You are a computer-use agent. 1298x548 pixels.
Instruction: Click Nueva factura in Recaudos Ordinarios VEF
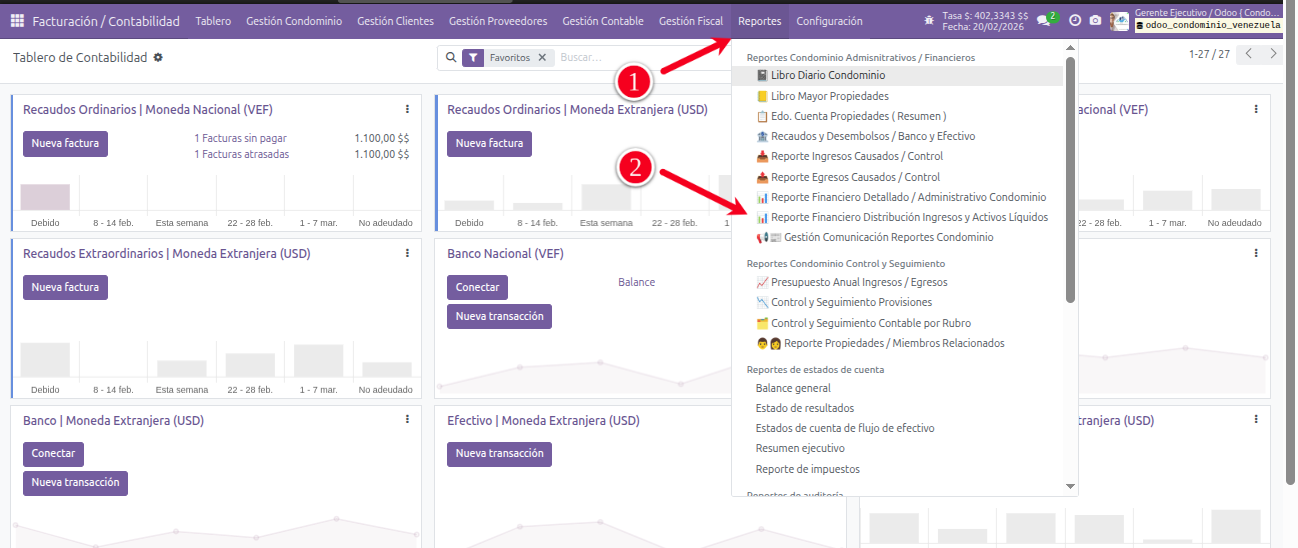coord(65,144)
